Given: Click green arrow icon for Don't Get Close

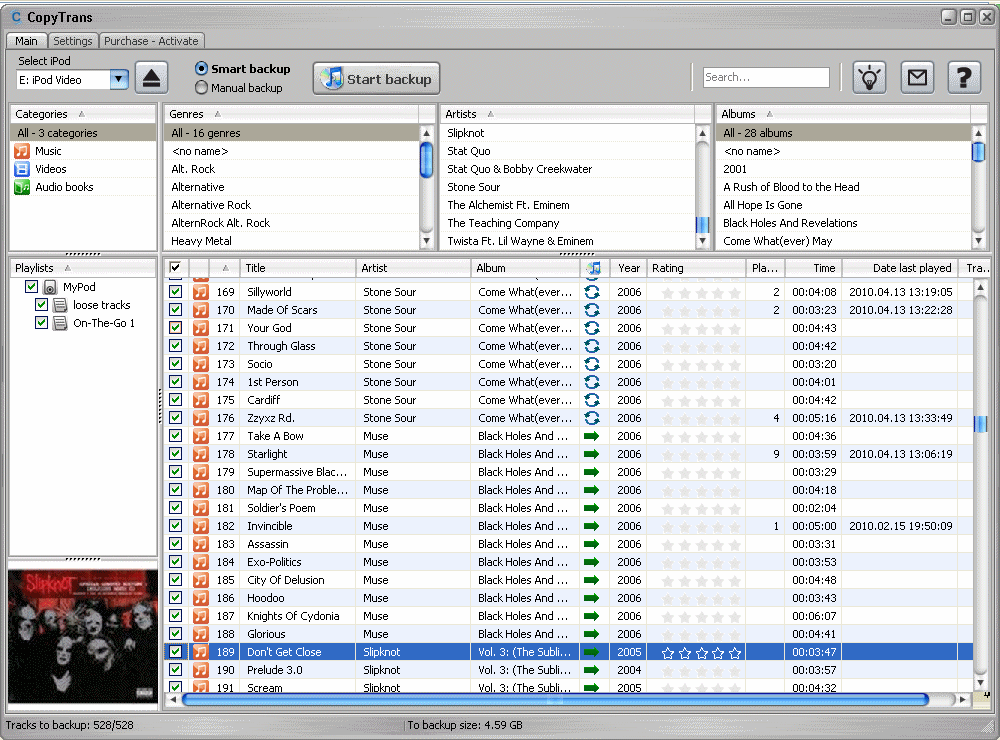Looking at the screenshot, I should pos(592,652).
